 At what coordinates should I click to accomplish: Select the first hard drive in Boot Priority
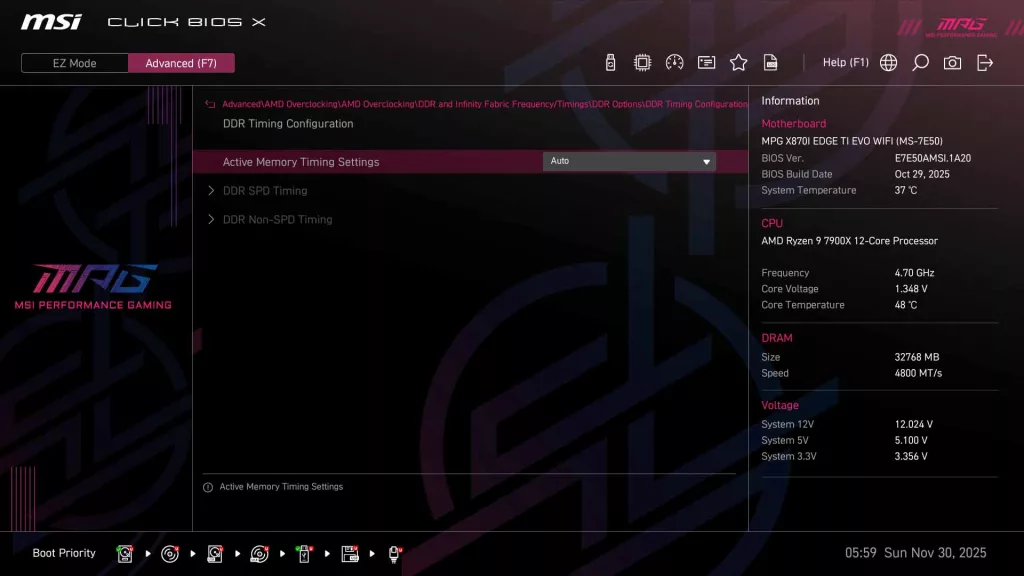124,553
